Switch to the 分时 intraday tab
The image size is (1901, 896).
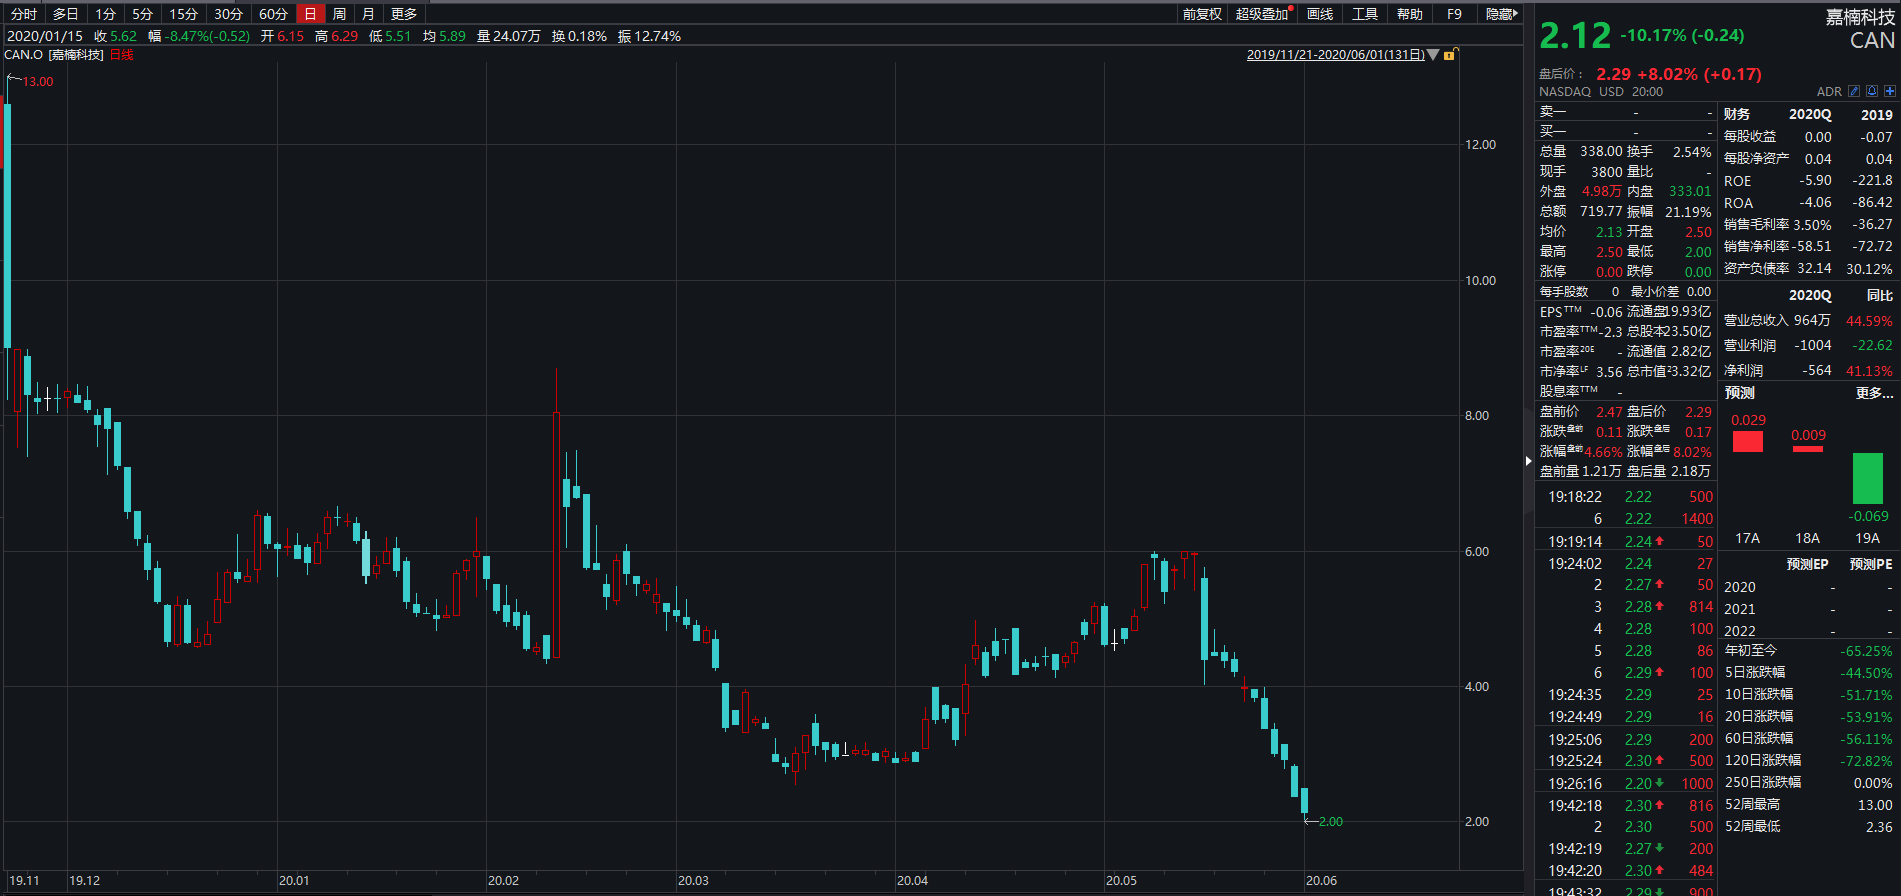(x=24, y=14)
